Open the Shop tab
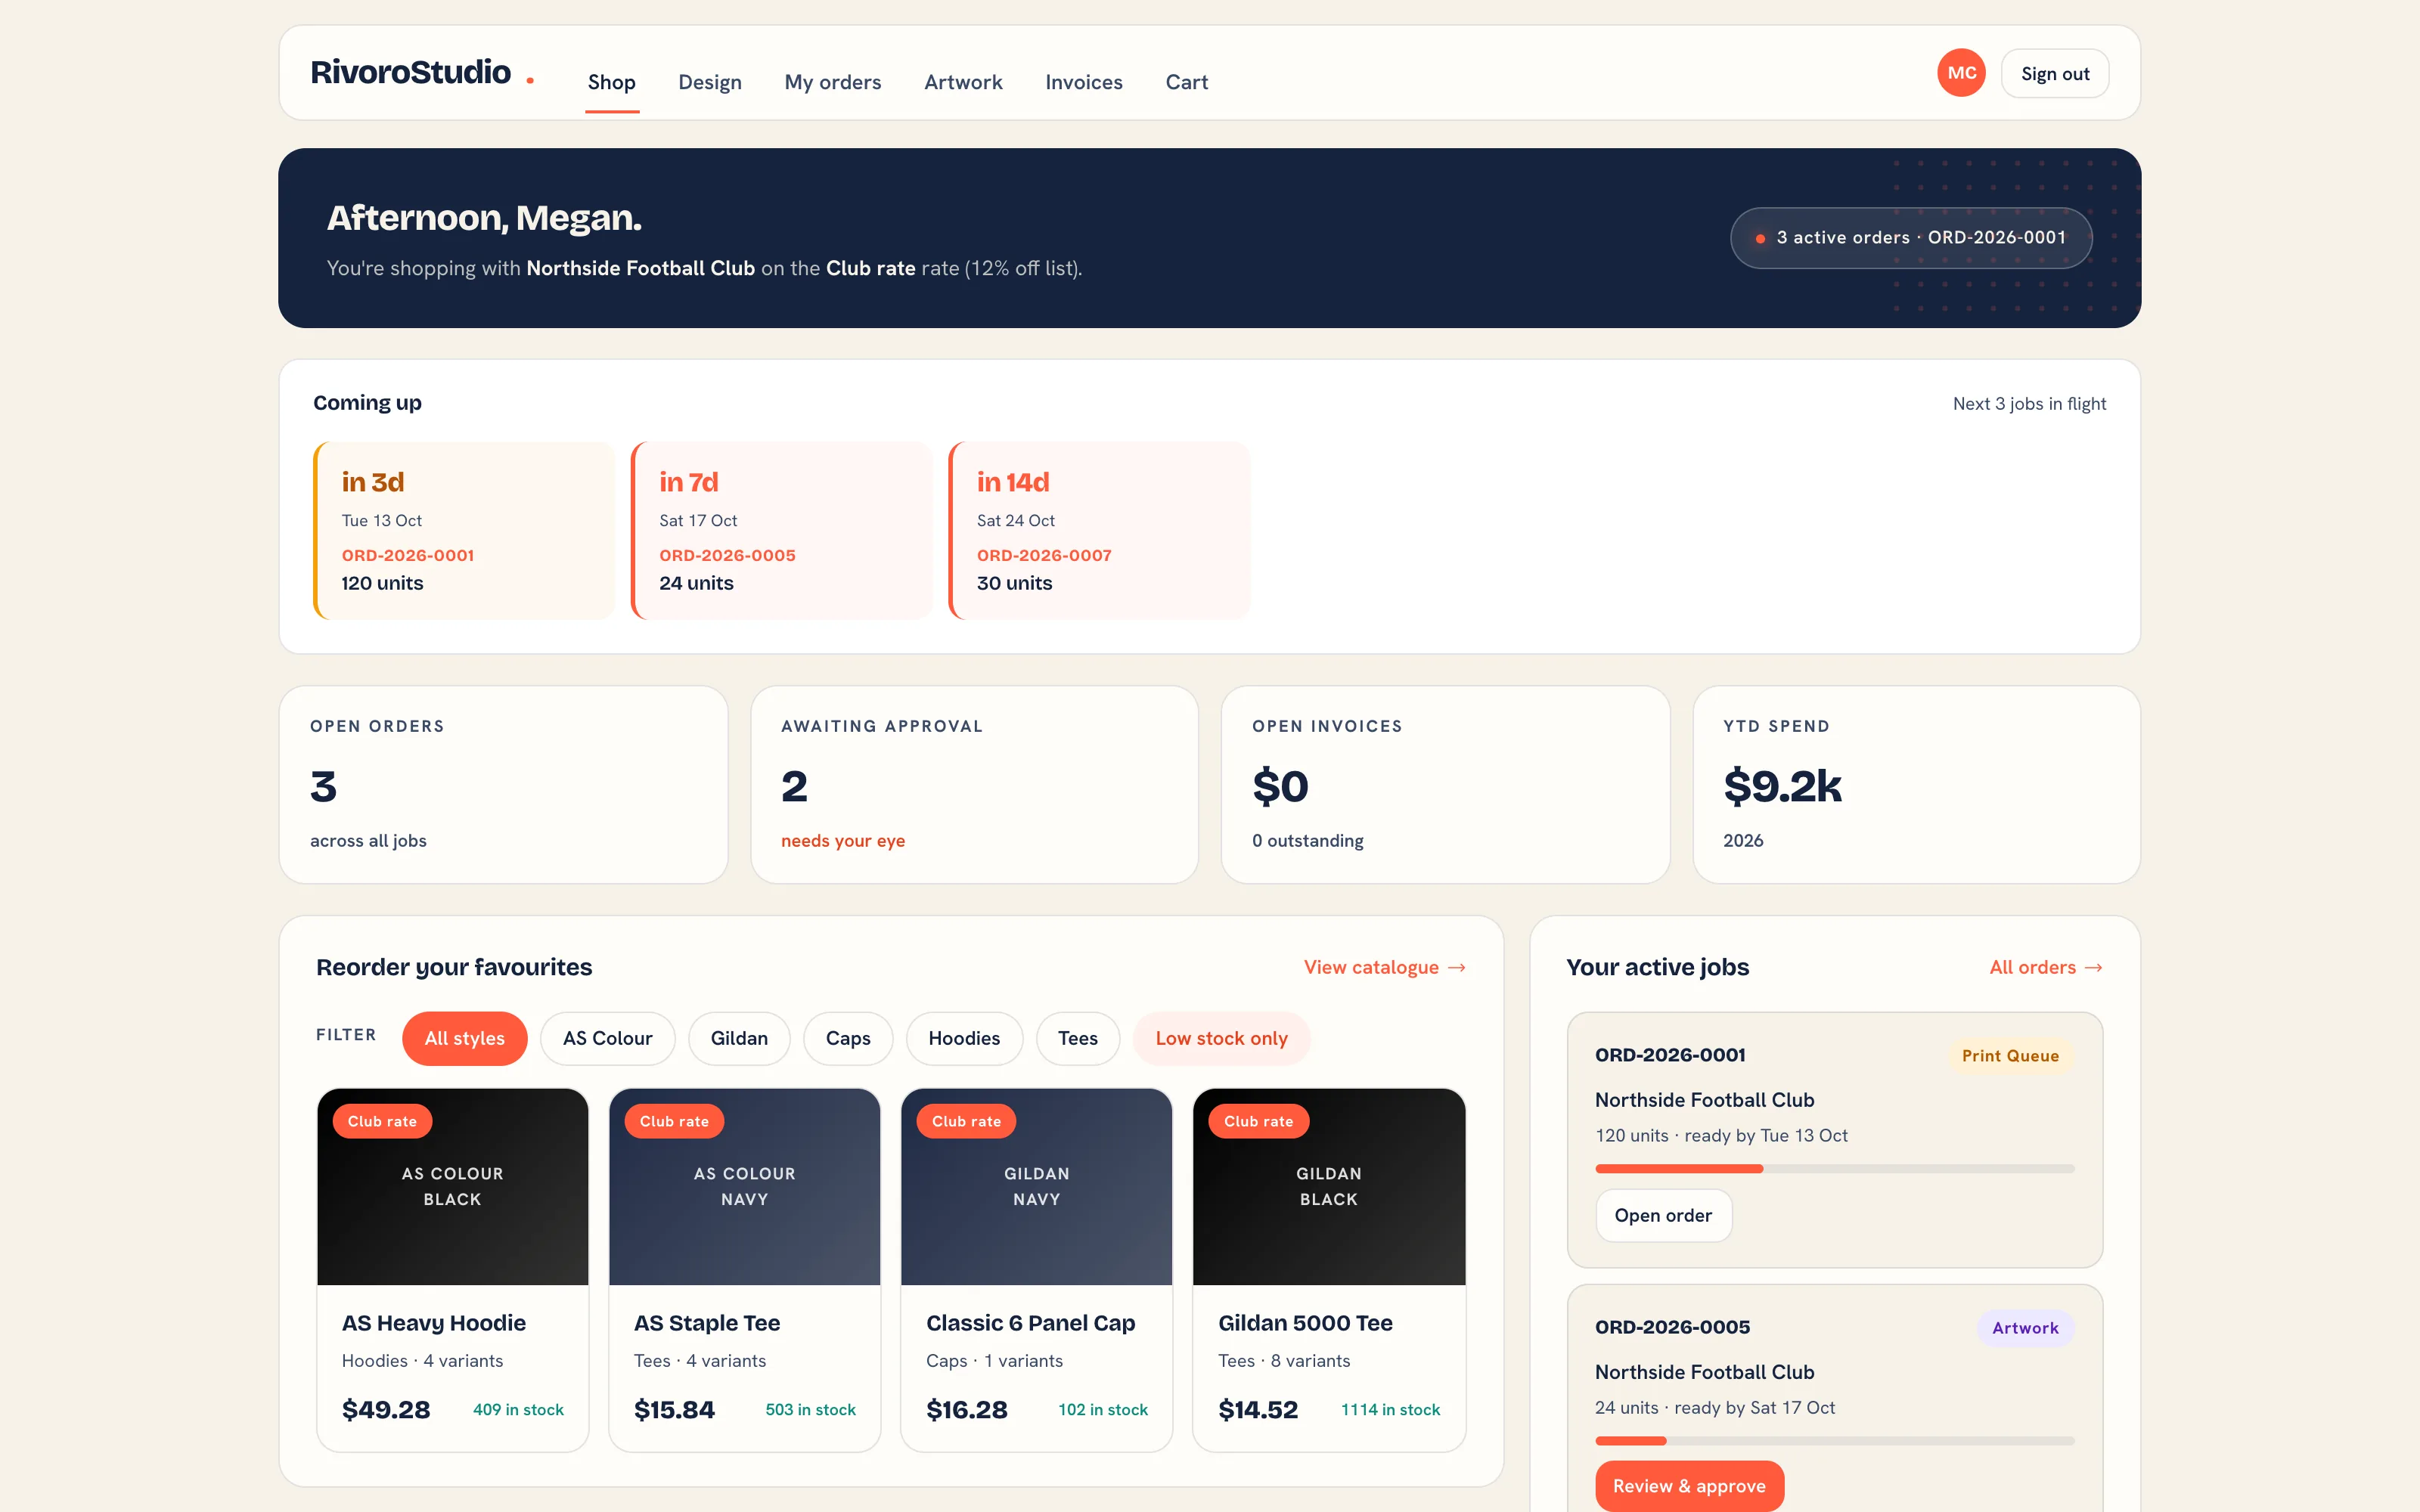This screenshot has height=1512, width=2420. [611, 82]
